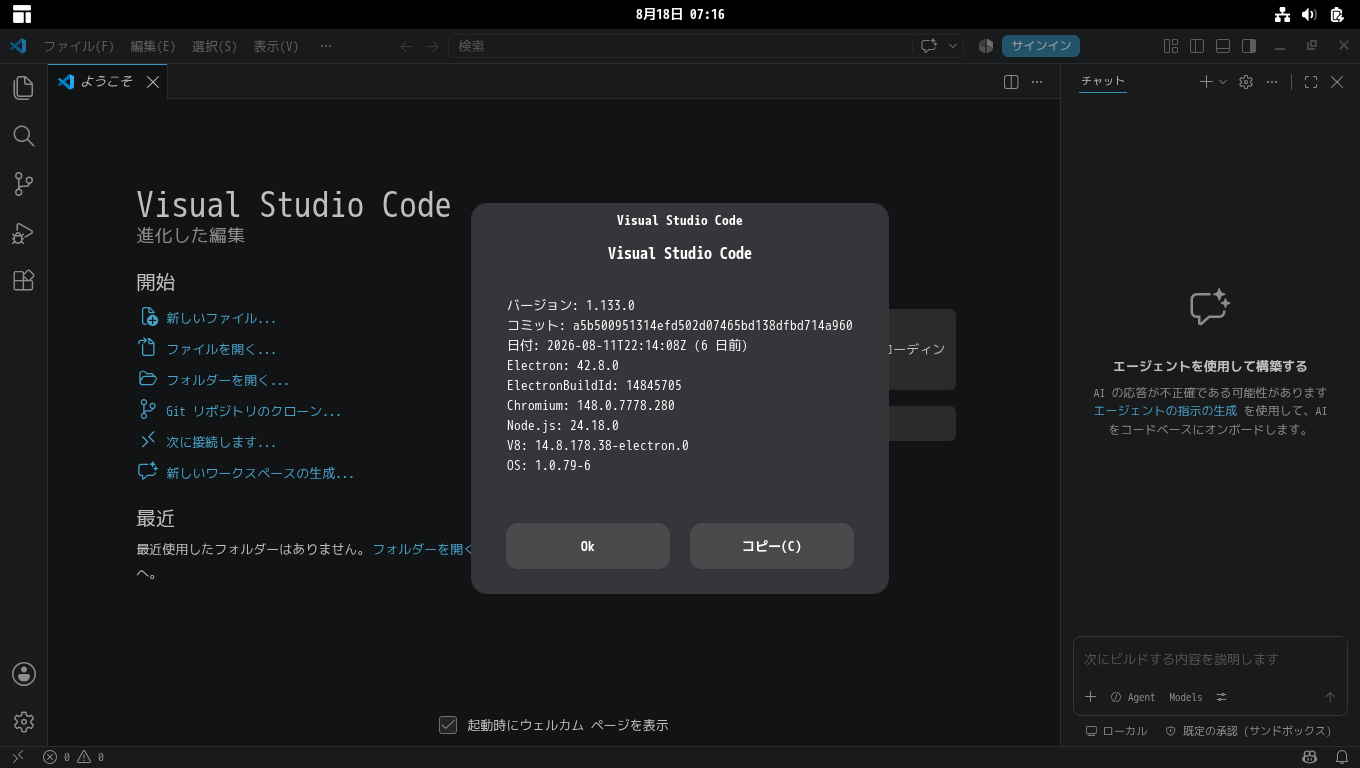Viewport: 1360px width, 768px height.
Task: Open the volume indicator in the top bar
Action: 1310,14
